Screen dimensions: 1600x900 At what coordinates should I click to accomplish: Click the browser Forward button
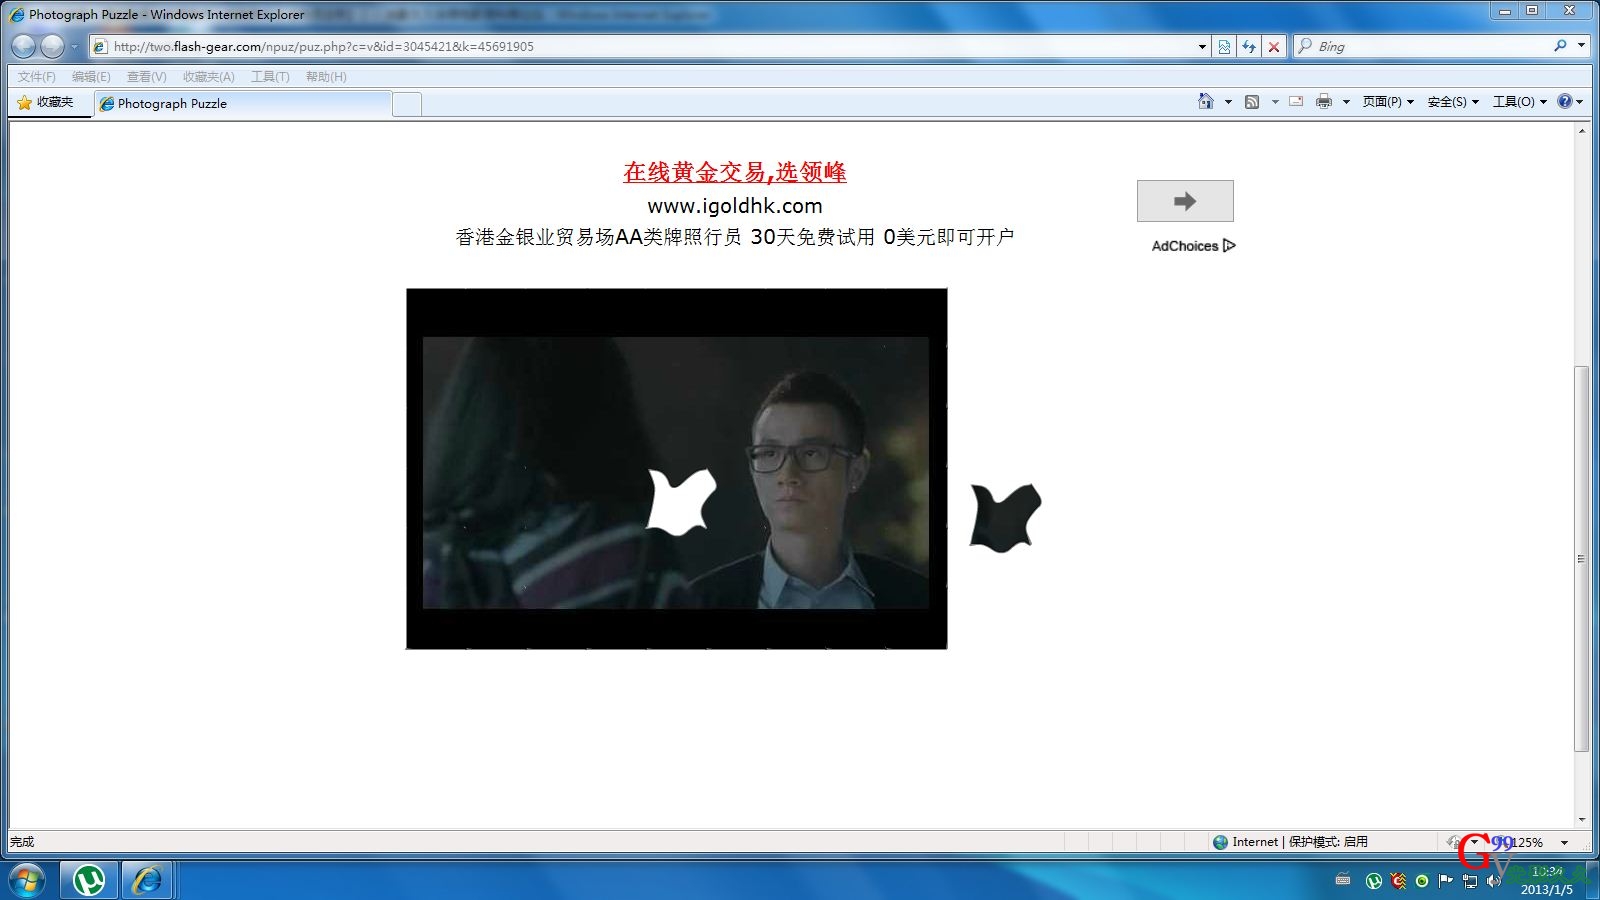click(x=52, y=46)
